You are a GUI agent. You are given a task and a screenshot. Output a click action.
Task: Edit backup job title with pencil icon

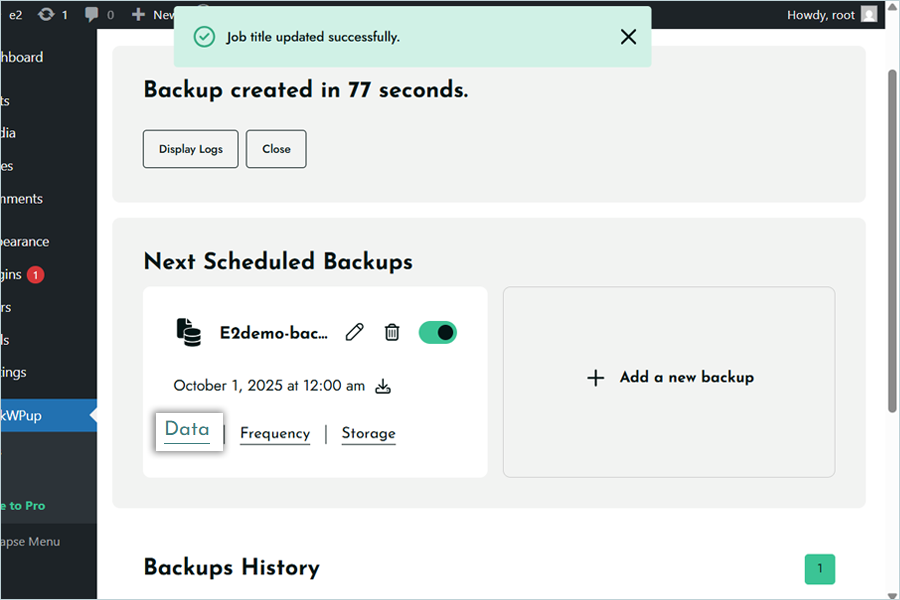[354, 333]
